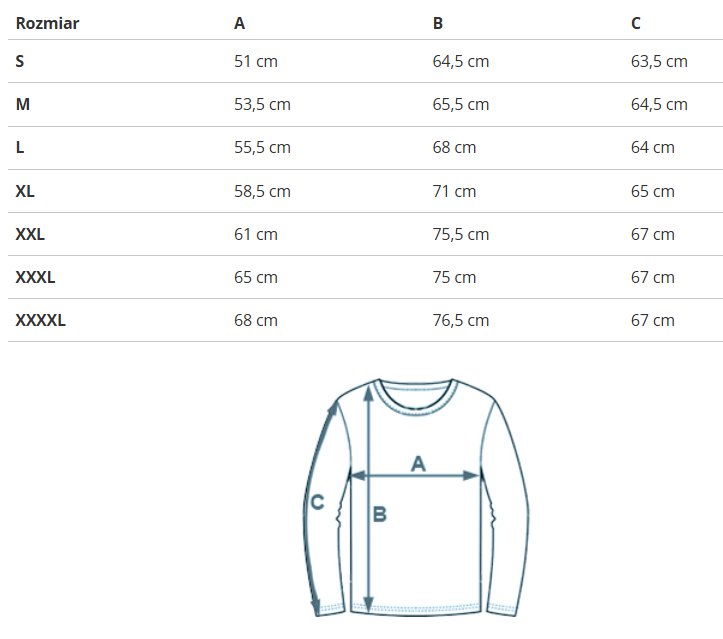The width and height of the screenshot is (723, 639).
Task: Click the 71 cm value for size XL
Action: point(454,191)
